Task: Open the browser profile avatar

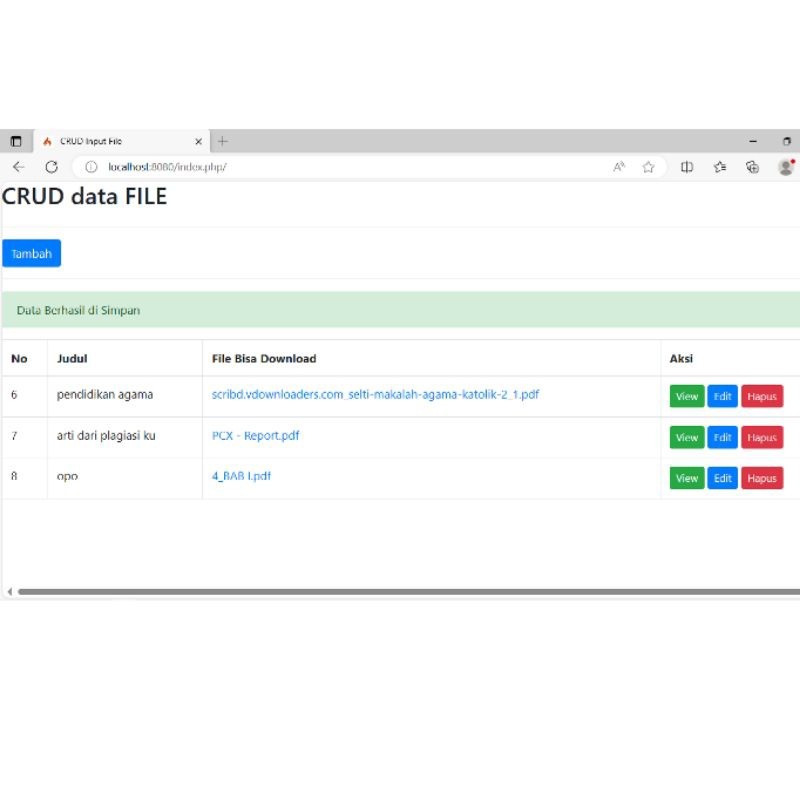Action: click(x=787, y=167)
